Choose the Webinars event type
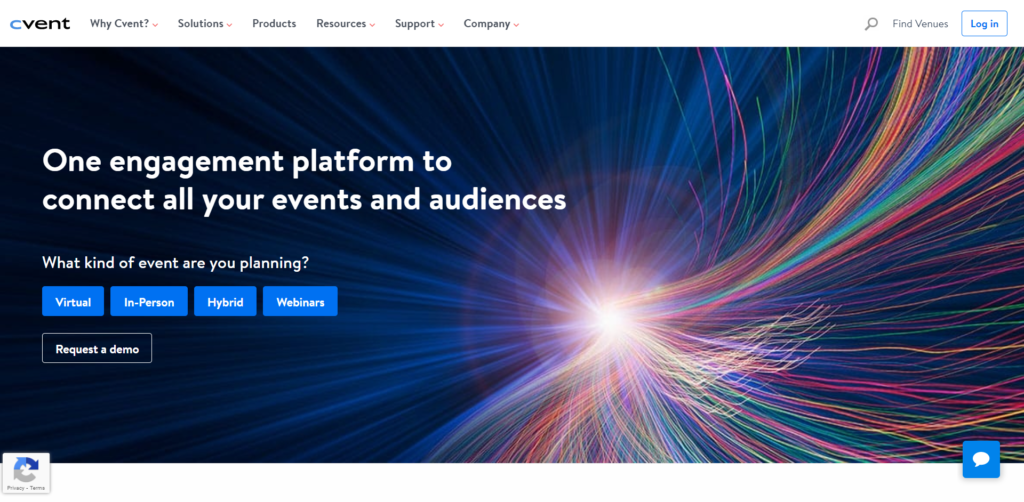1024x502 pixels. (x=300, y=302)
